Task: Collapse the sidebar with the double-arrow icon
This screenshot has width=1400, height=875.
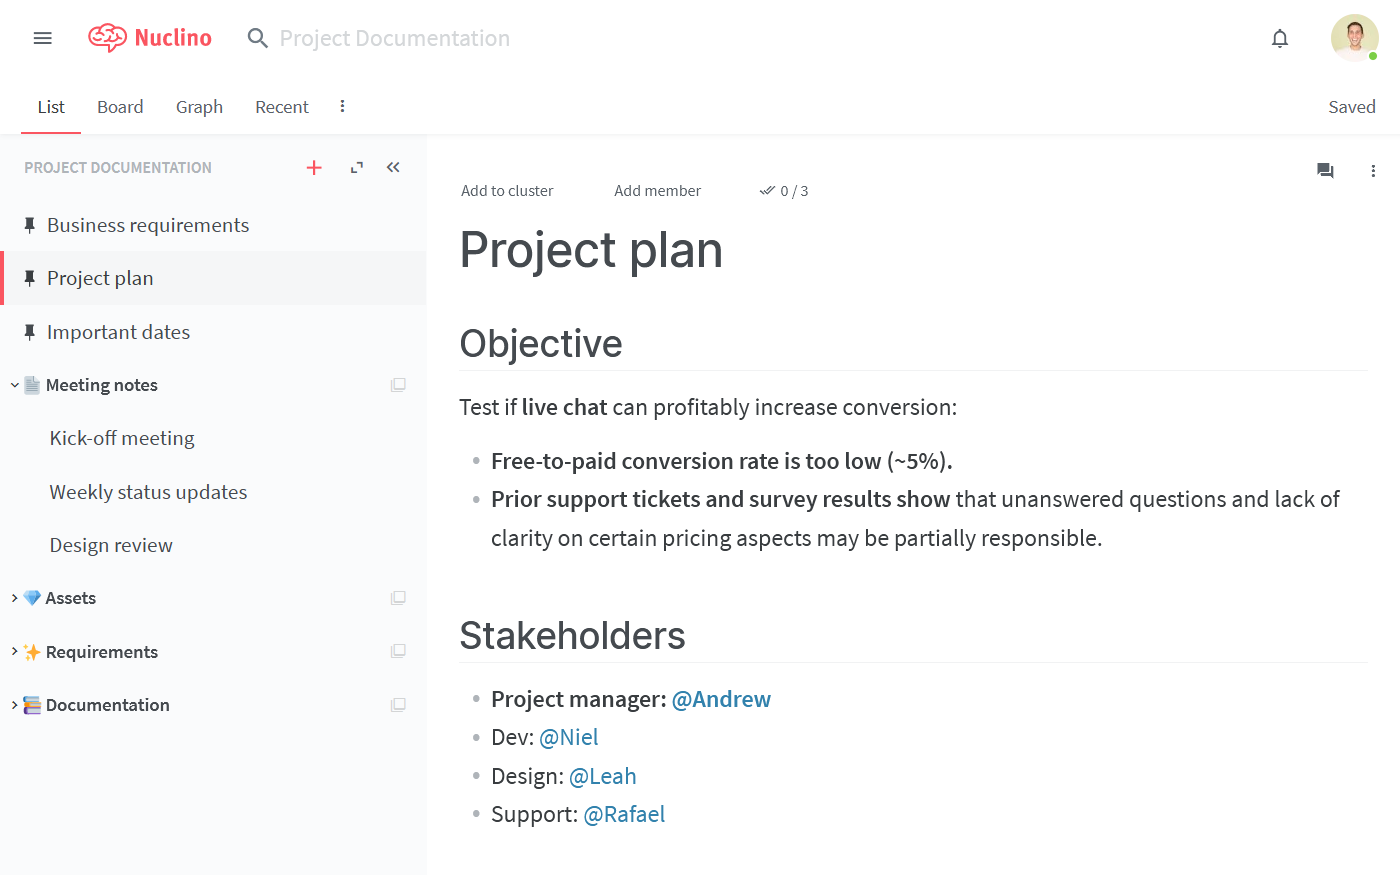Action: tap(392, 167)
